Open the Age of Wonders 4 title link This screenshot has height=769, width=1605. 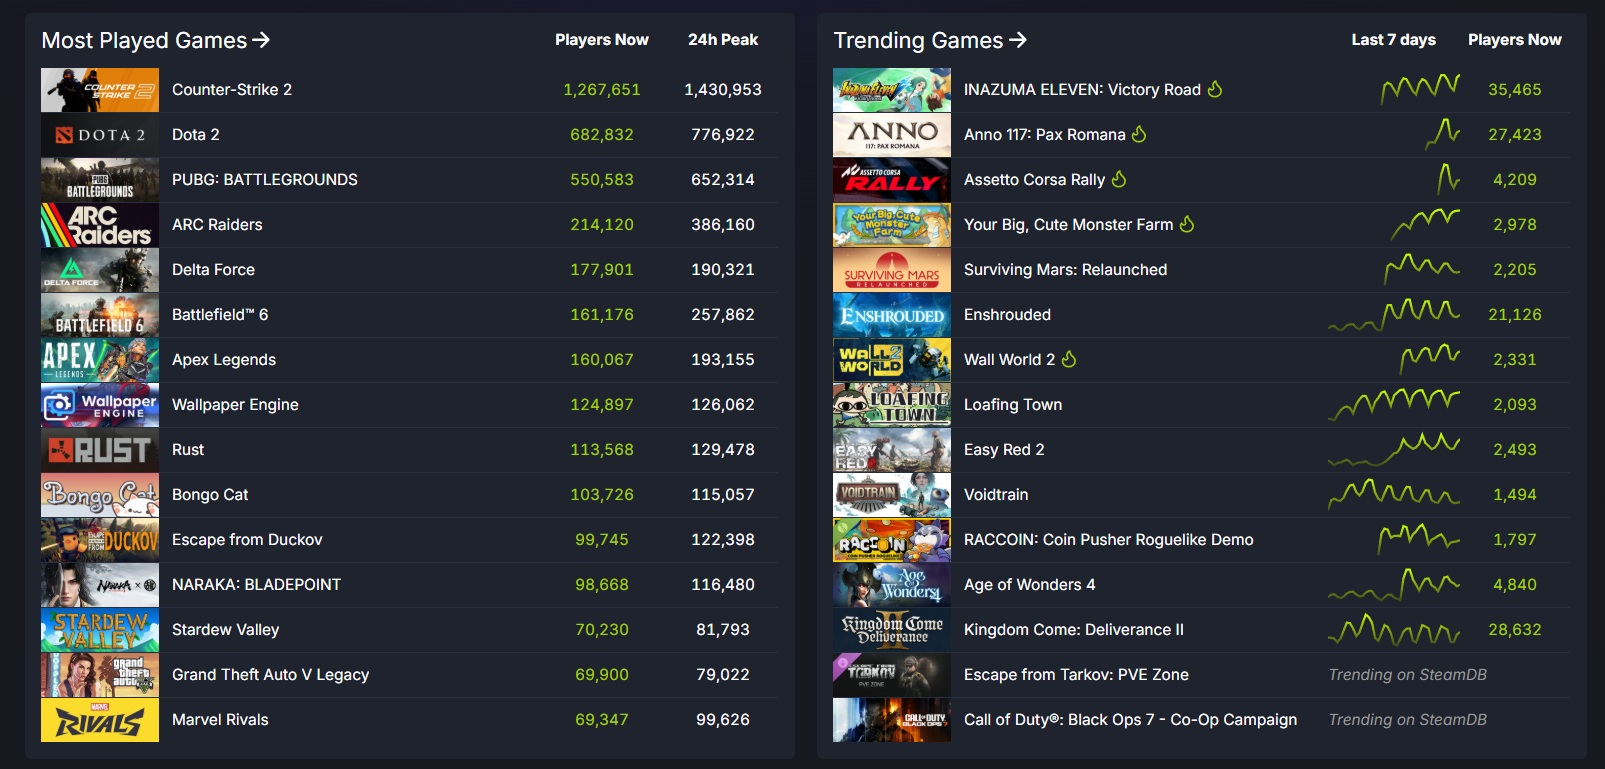pos(1029,585)
